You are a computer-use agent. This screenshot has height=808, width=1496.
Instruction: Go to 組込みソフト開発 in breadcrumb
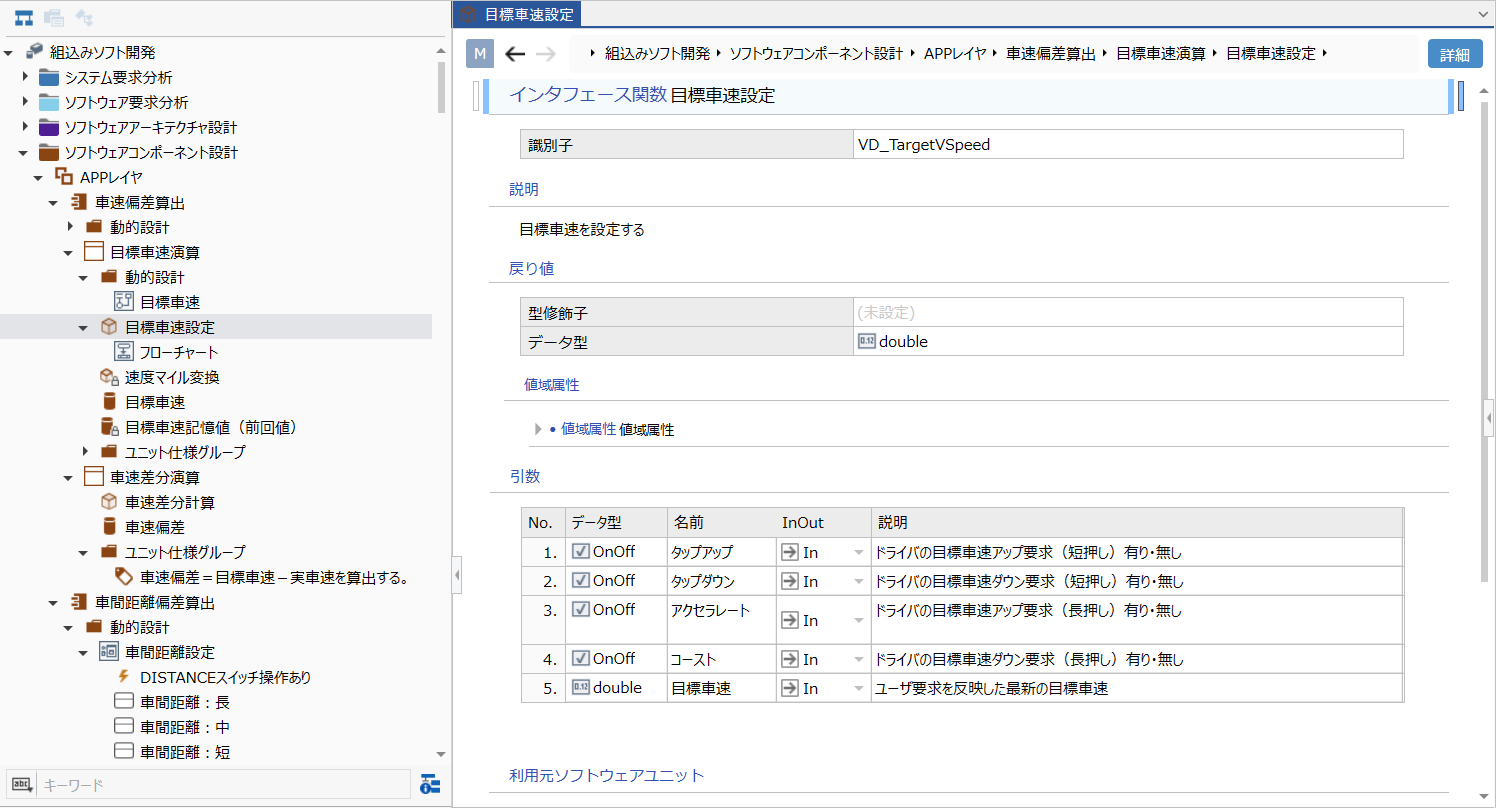click(x=657, y=54)
